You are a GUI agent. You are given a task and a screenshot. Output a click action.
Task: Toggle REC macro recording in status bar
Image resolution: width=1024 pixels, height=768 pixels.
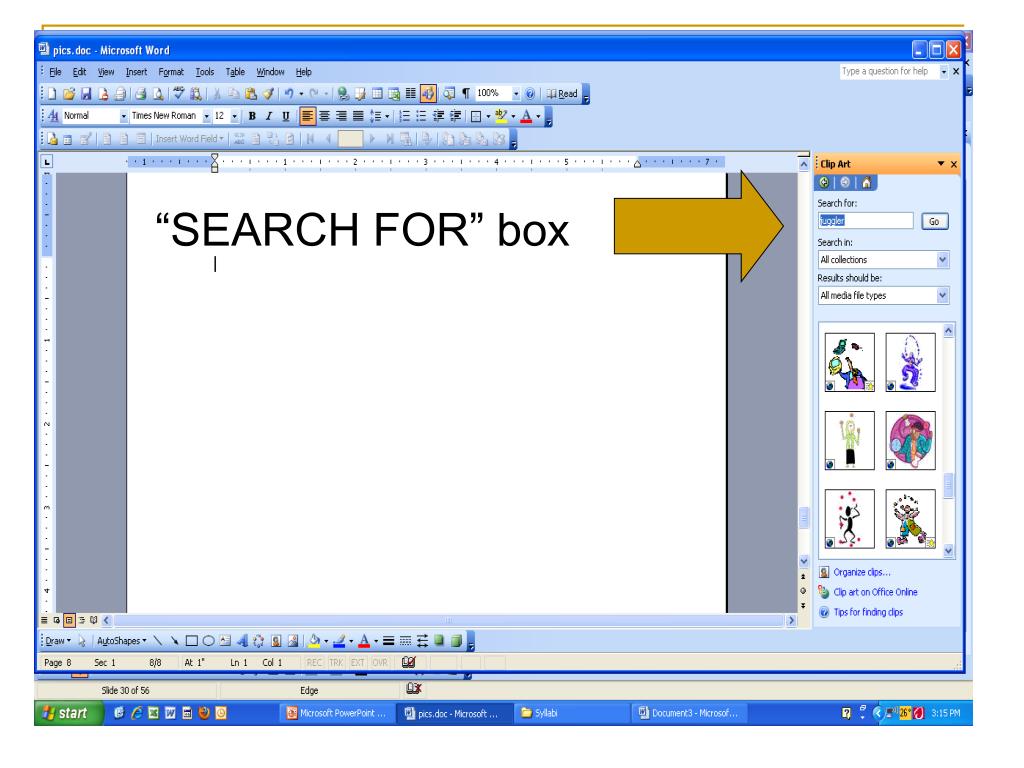tap(314, 662)
